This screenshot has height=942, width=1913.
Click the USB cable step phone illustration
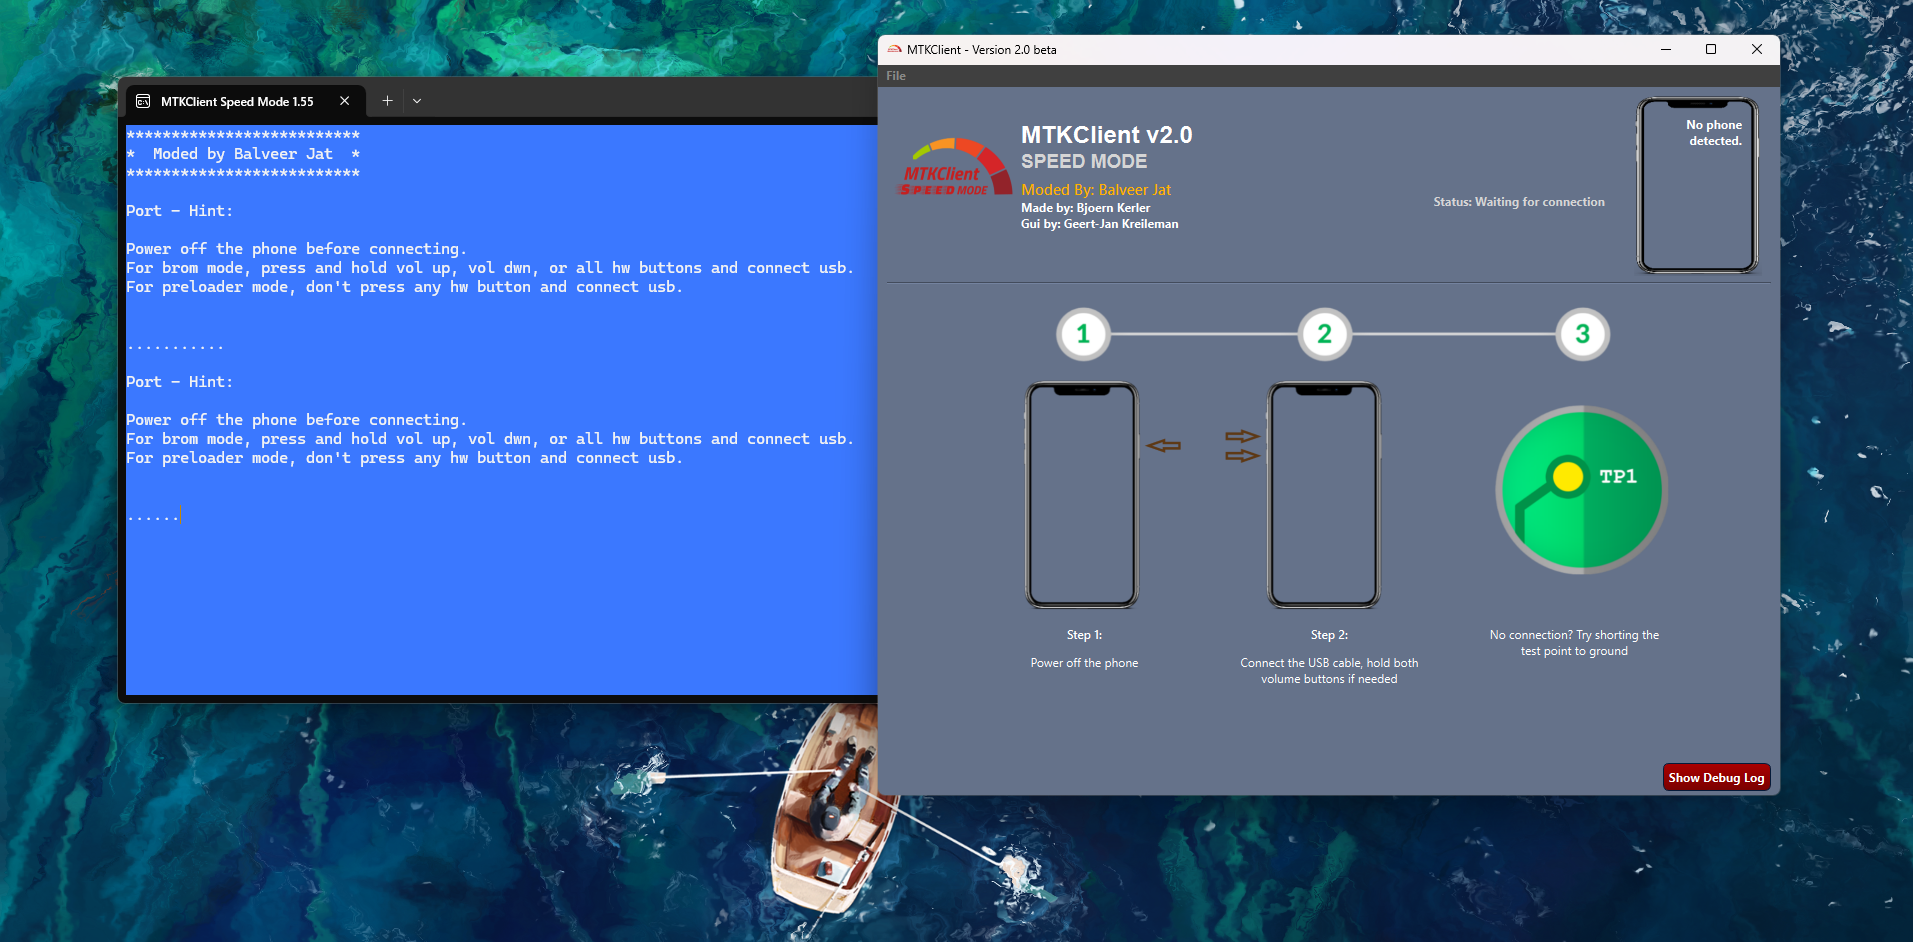click(x=1324, y=495)
